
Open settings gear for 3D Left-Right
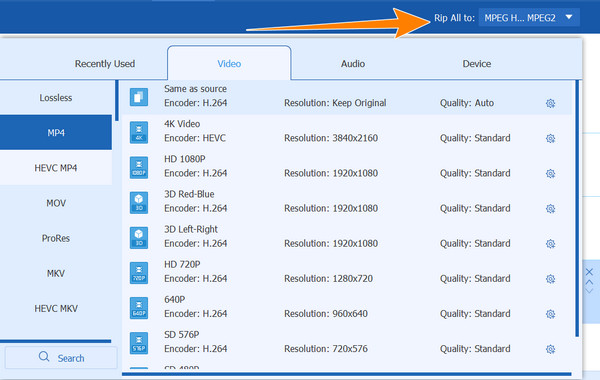(550, 244)
